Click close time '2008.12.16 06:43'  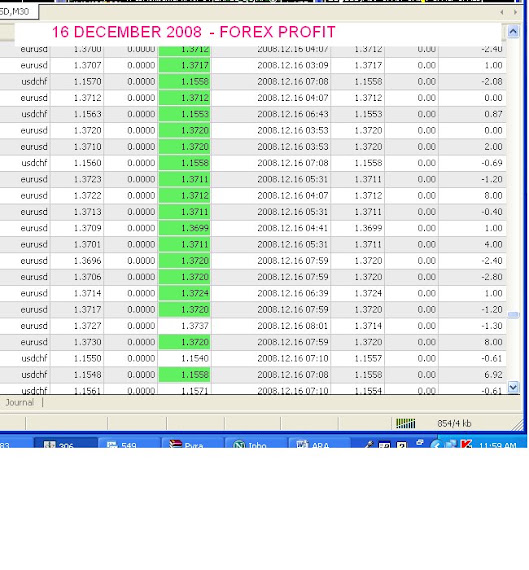(x=293, y=114)
